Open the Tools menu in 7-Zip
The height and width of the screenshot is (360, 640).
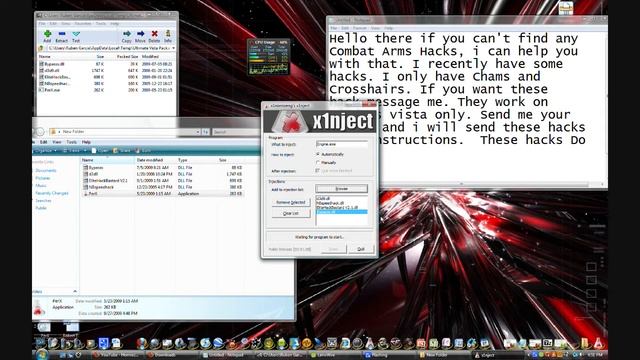pos(101,24)
